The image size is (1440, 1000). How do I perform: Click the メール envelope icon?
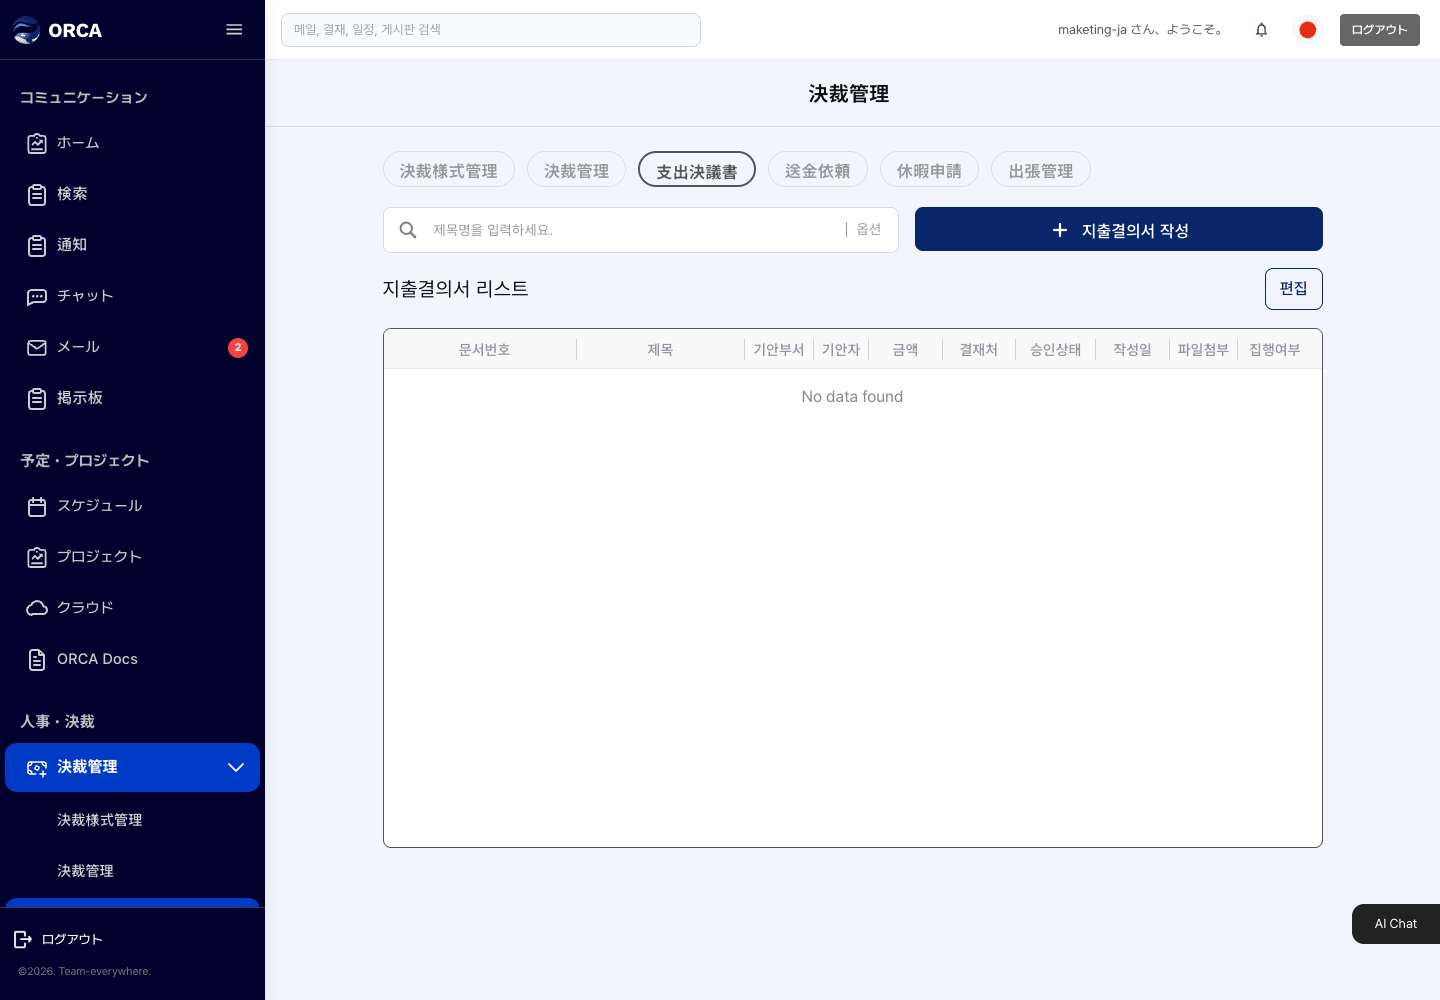37,347
